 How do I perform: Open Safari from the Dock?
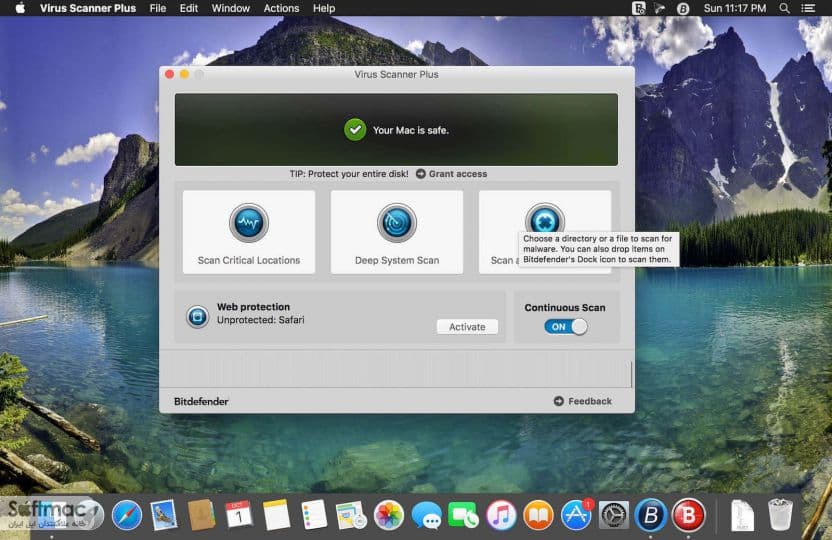[127, 515]
